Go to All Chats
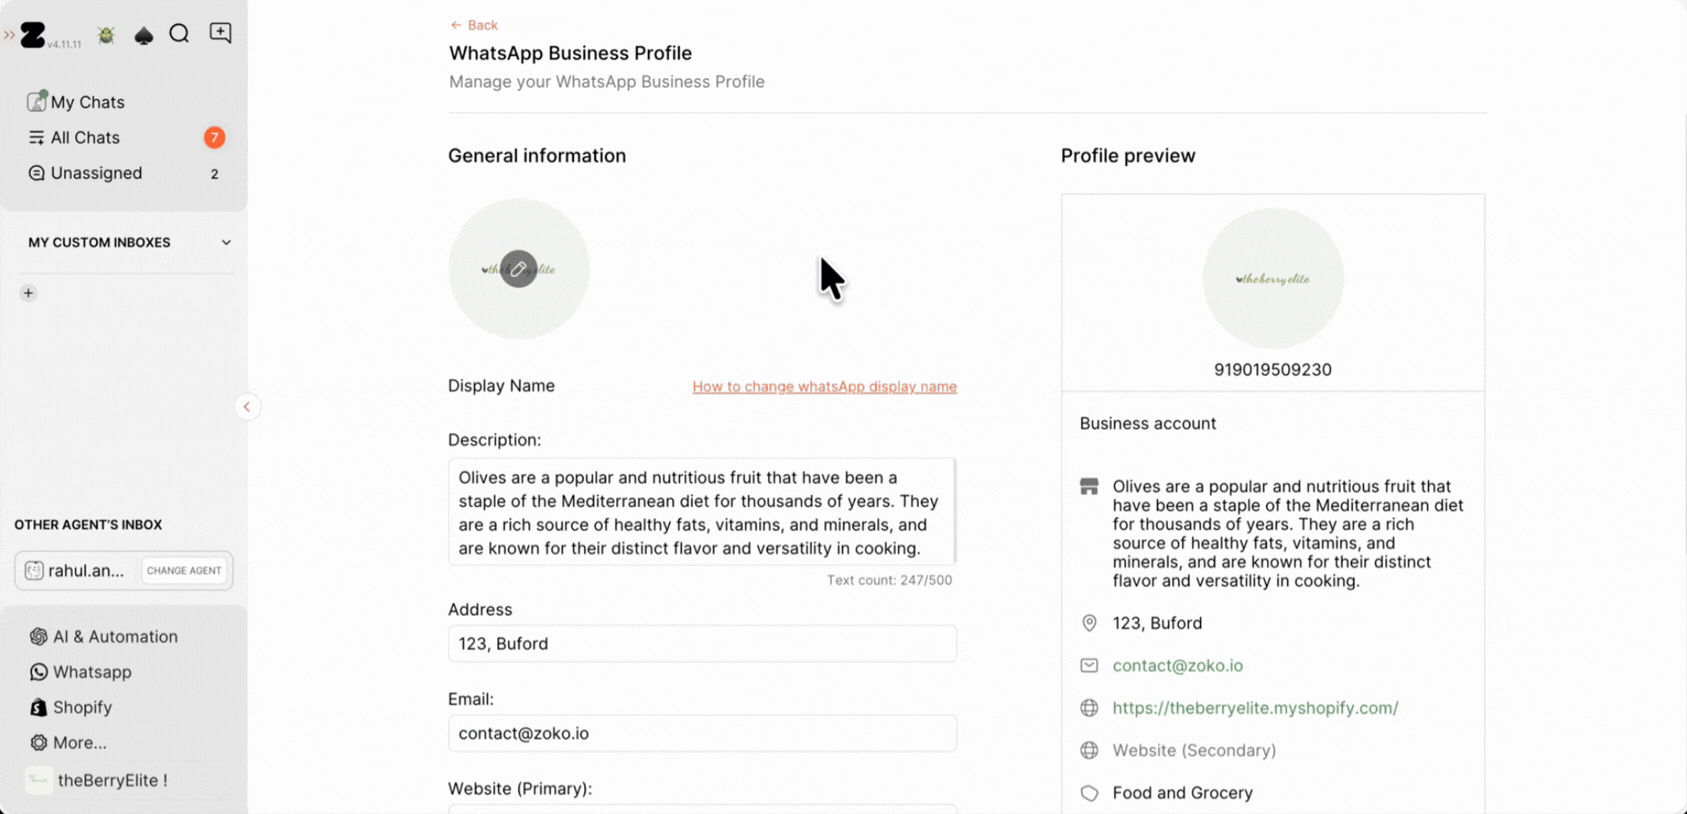The image size is (1687, 814). click(85, 138)
